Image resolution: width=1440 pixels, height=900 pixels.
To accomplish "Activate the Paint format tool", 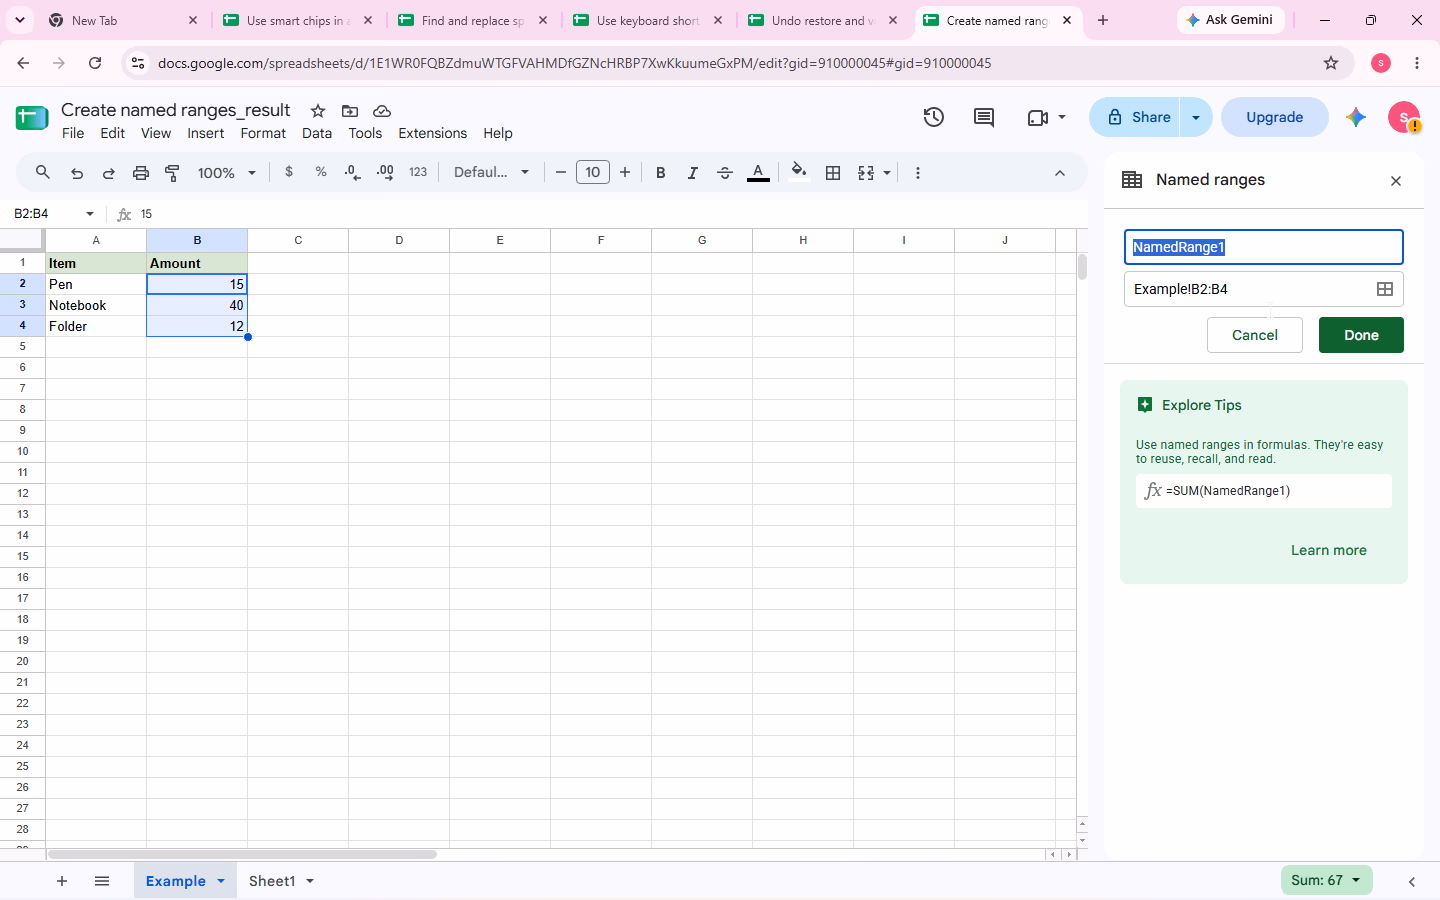I will tap(173, 173).
